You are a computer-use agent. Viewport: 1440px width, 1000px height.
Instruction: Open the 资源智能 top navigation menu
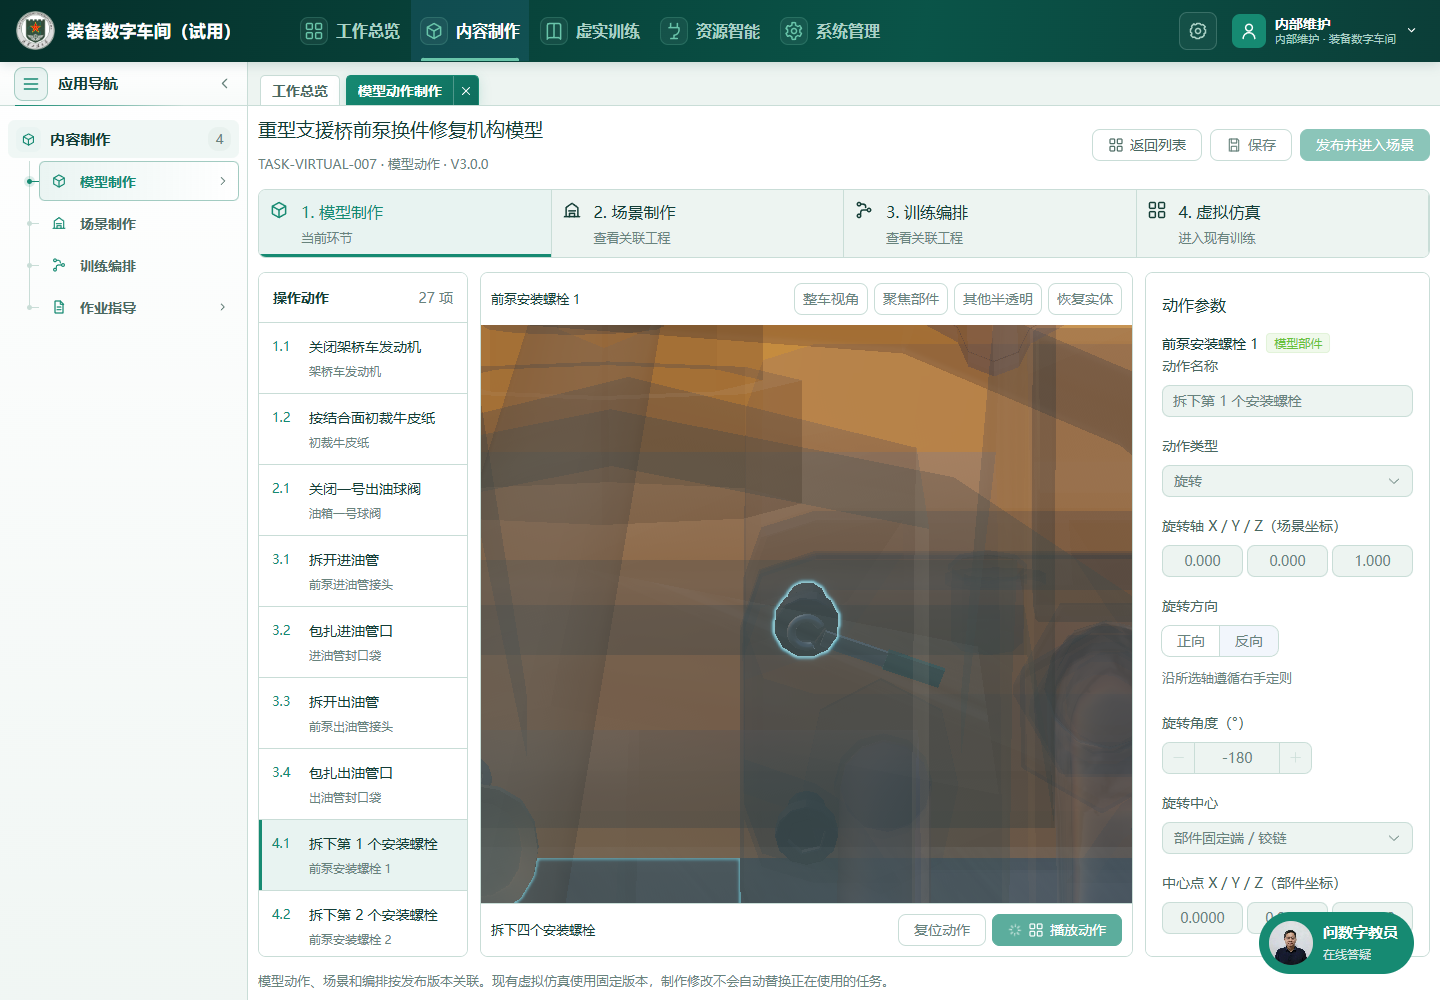tap(711, 31)
